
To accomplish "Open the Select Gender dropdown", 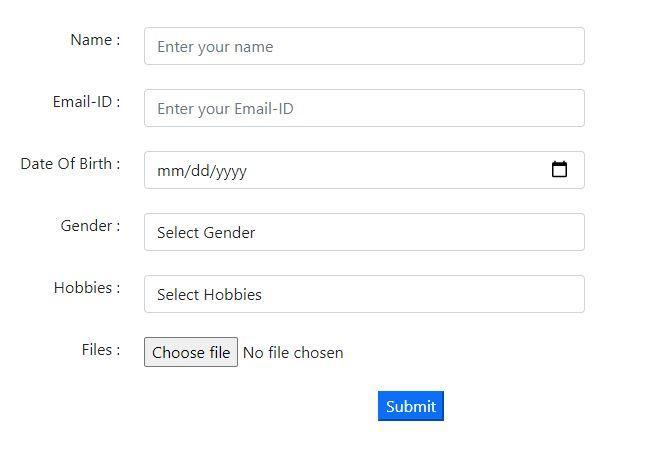I will pyautogui.click(x=364, y=232).
